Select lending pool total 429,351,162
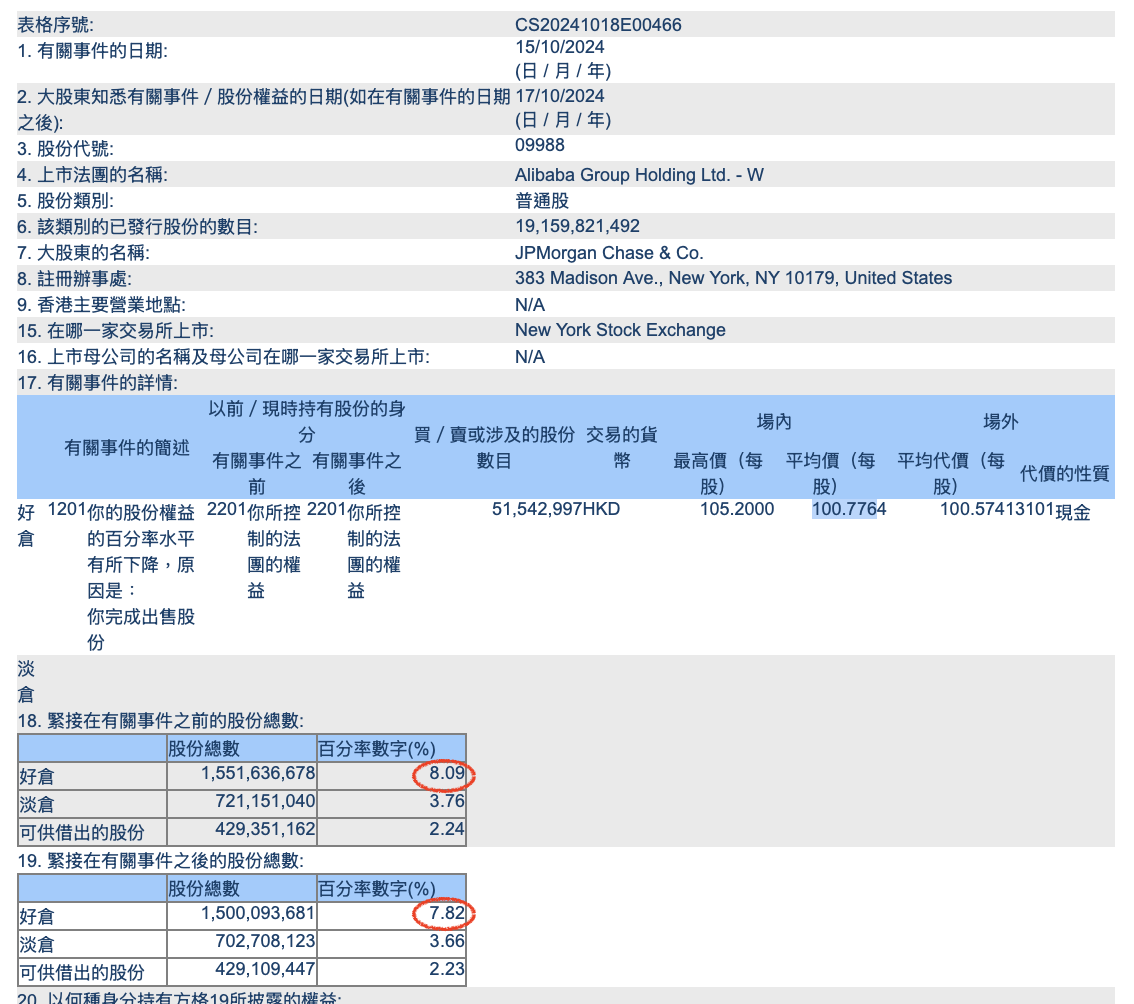 click(x=265, y=829)
